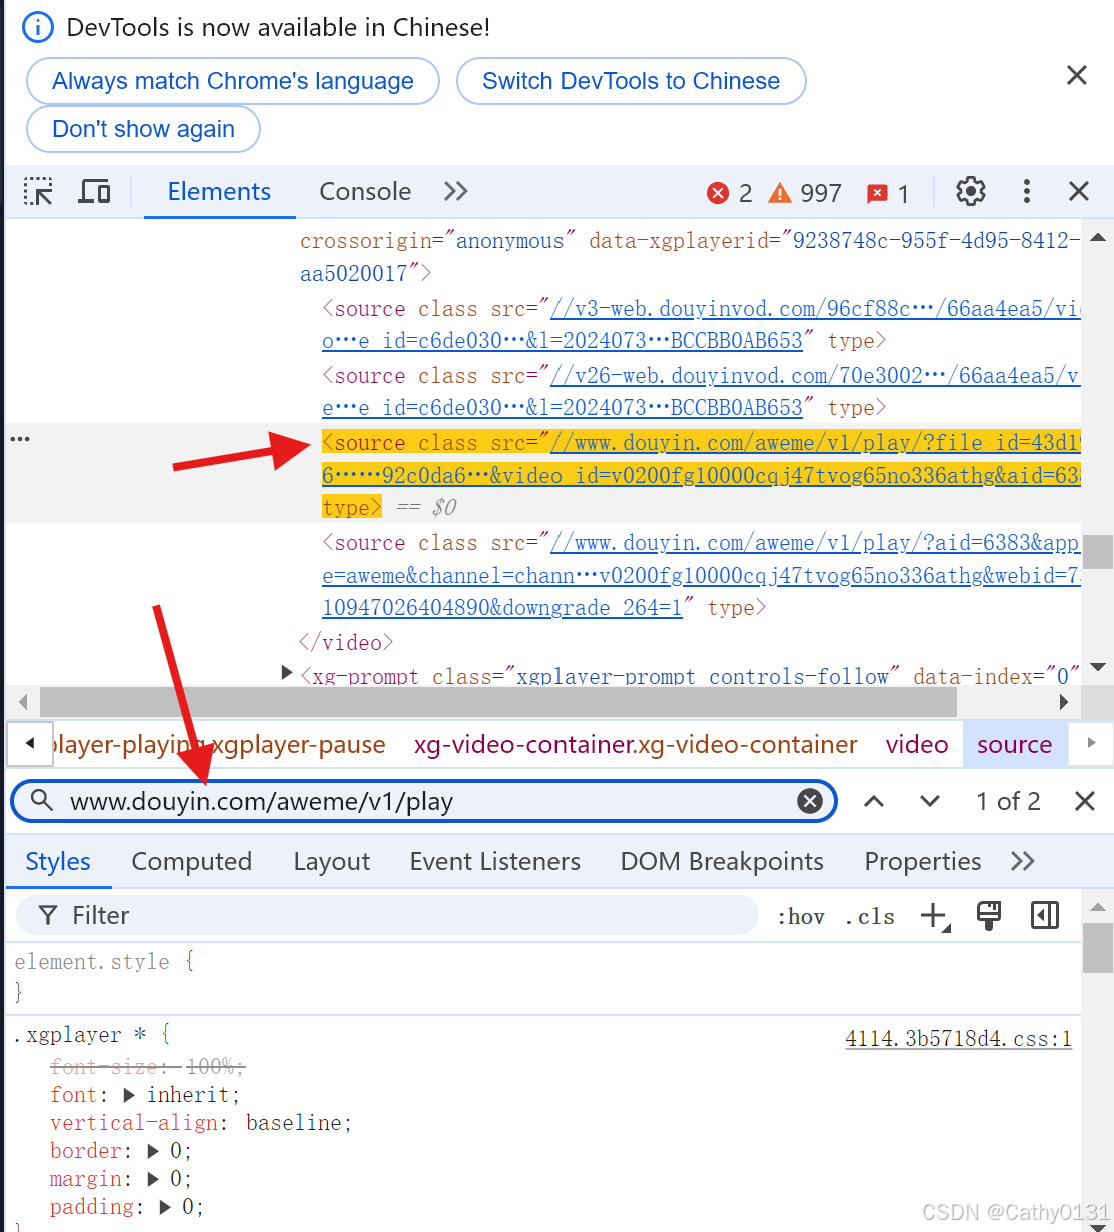This screenshot has height=1232, width=1114.
Task: Select the source breadcrumb
Action: pyautogui.click(x=1014, y=745)
